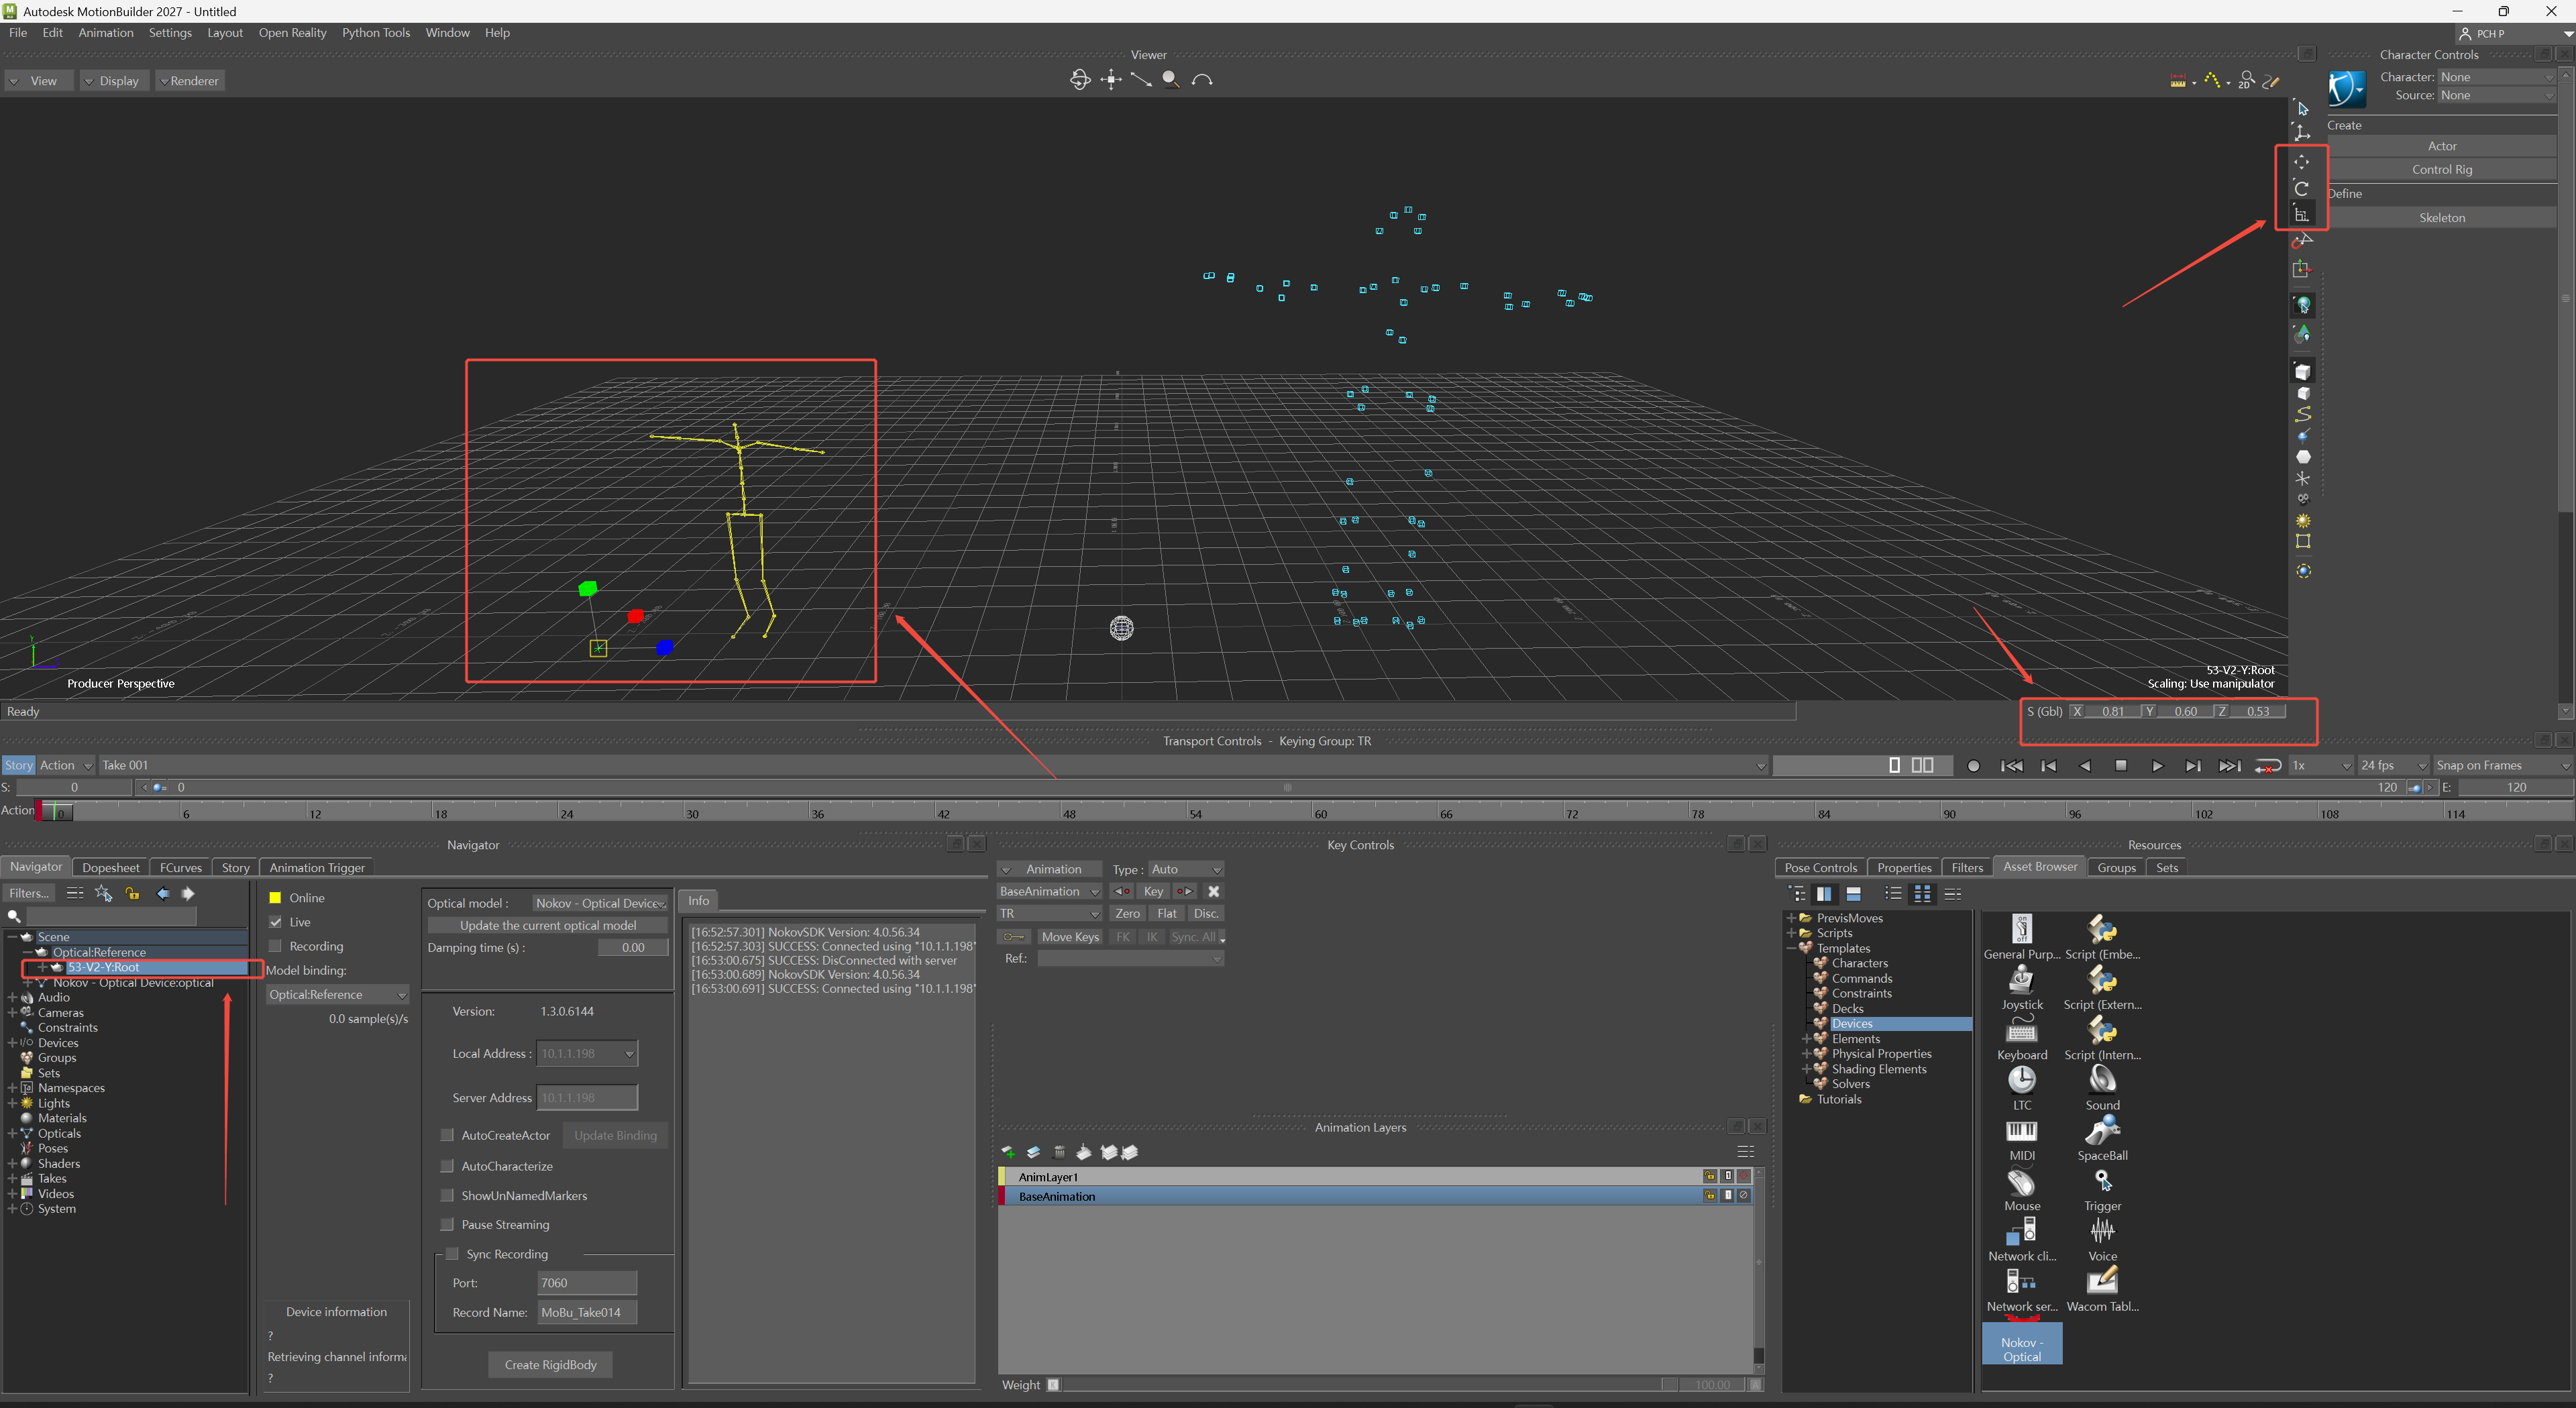The height and width of the screenshot is (1408, 2576).
Task: Select the MIDI device icon
Action: tap(2021, 1139)
